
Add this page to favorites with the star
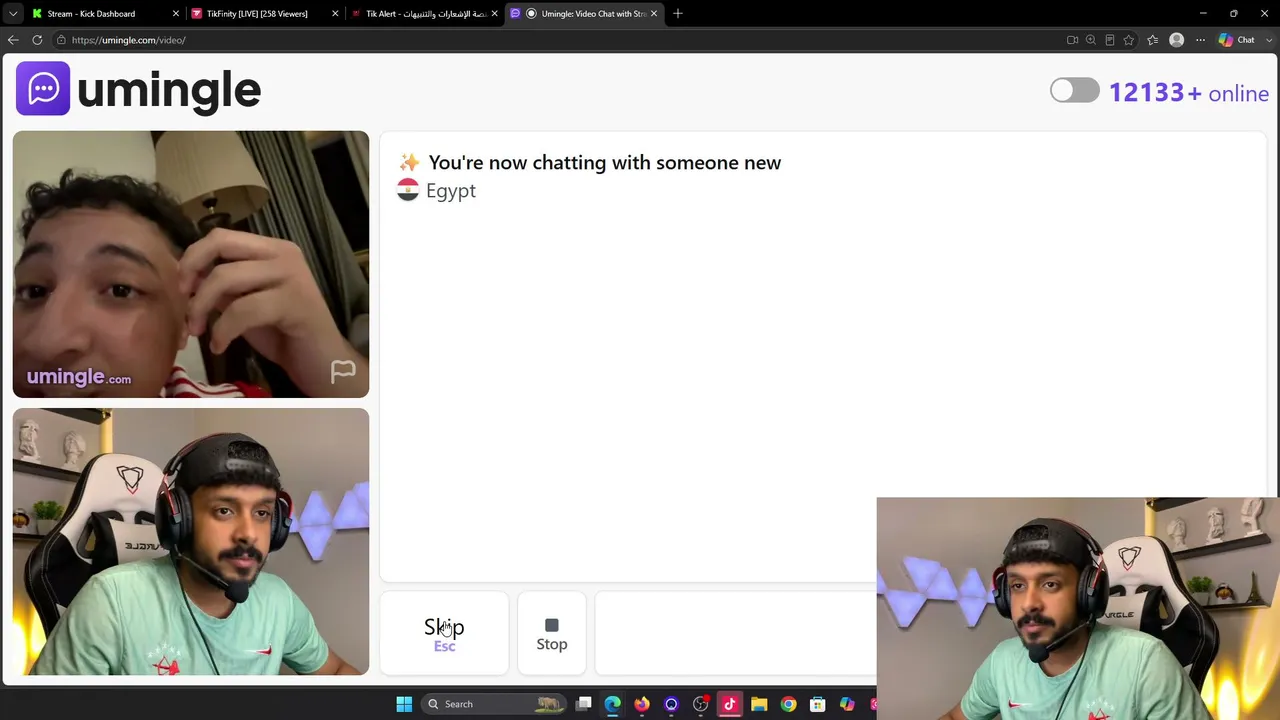[1129, 40]
